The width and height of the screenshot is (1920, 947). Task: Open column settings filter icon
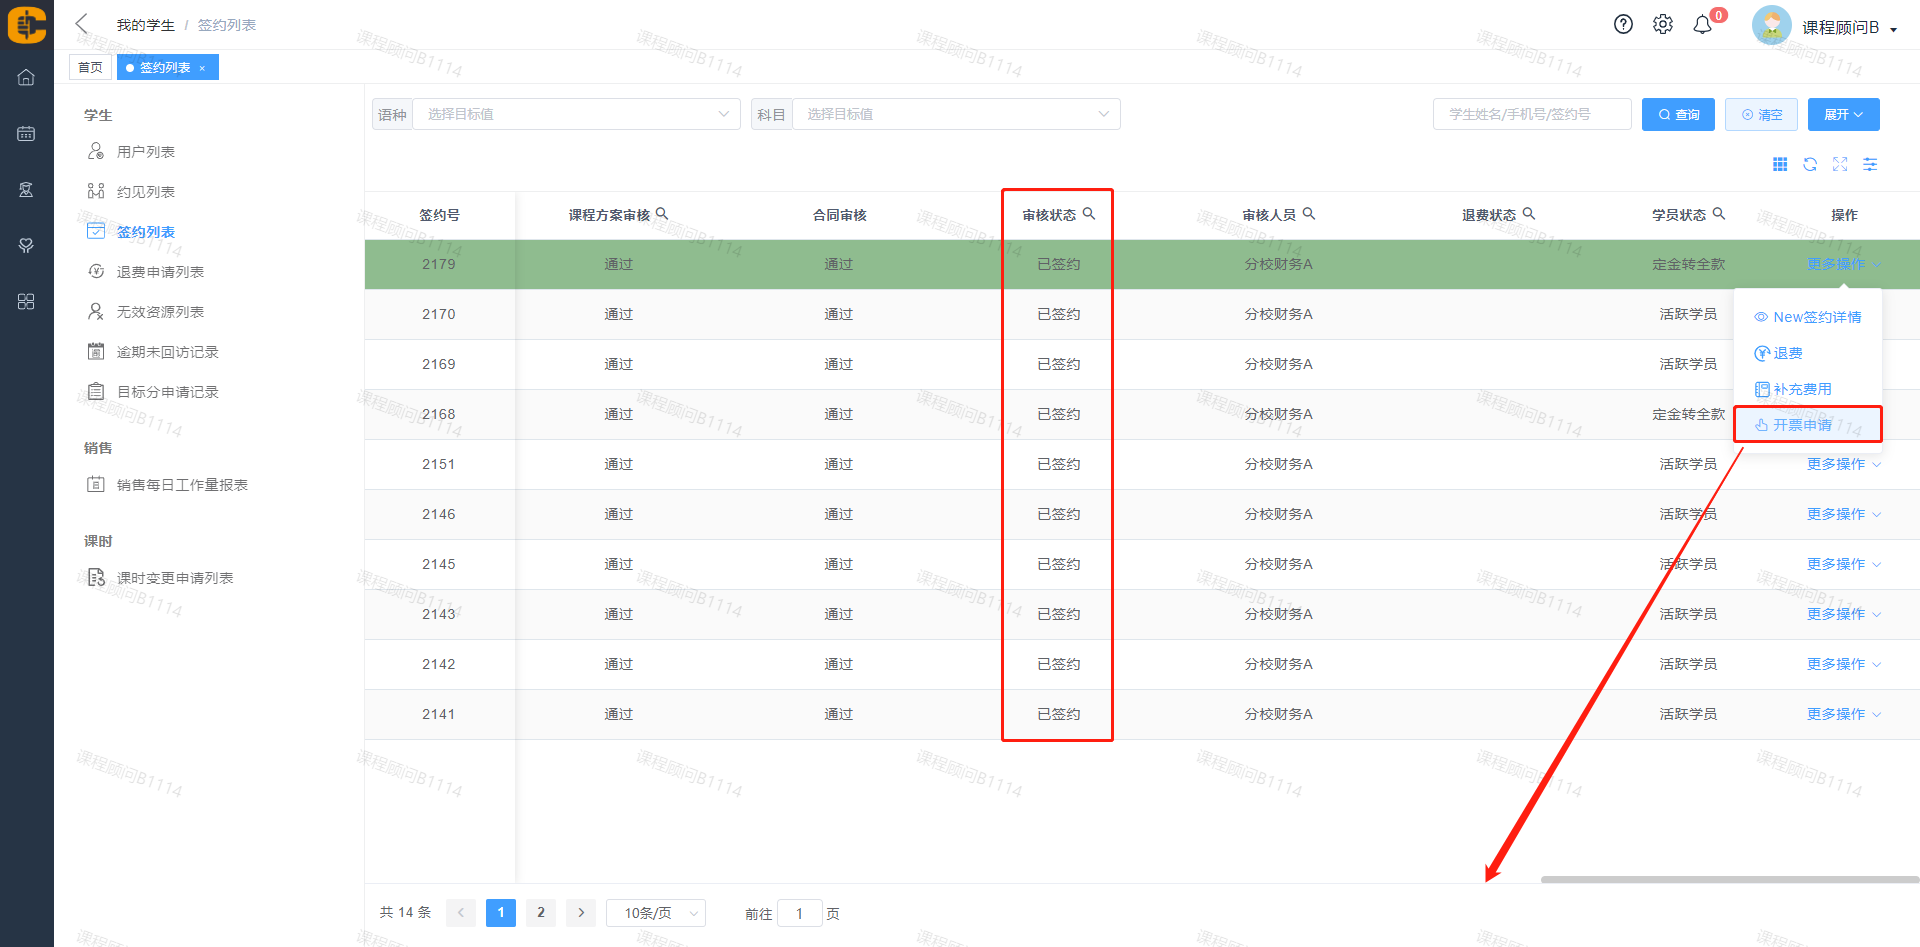tap(1870, 165)
